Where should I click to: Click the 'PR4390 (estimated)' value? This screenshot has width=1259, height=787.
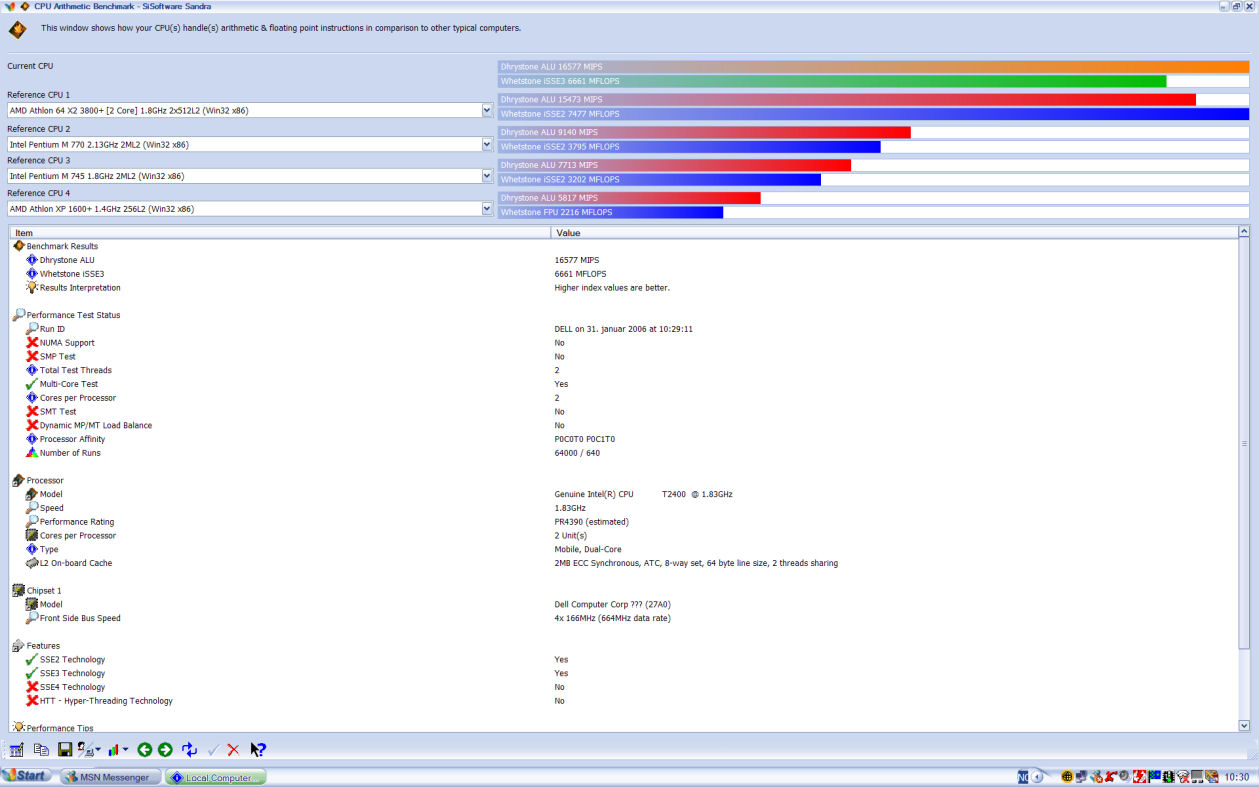pos(591,522)
